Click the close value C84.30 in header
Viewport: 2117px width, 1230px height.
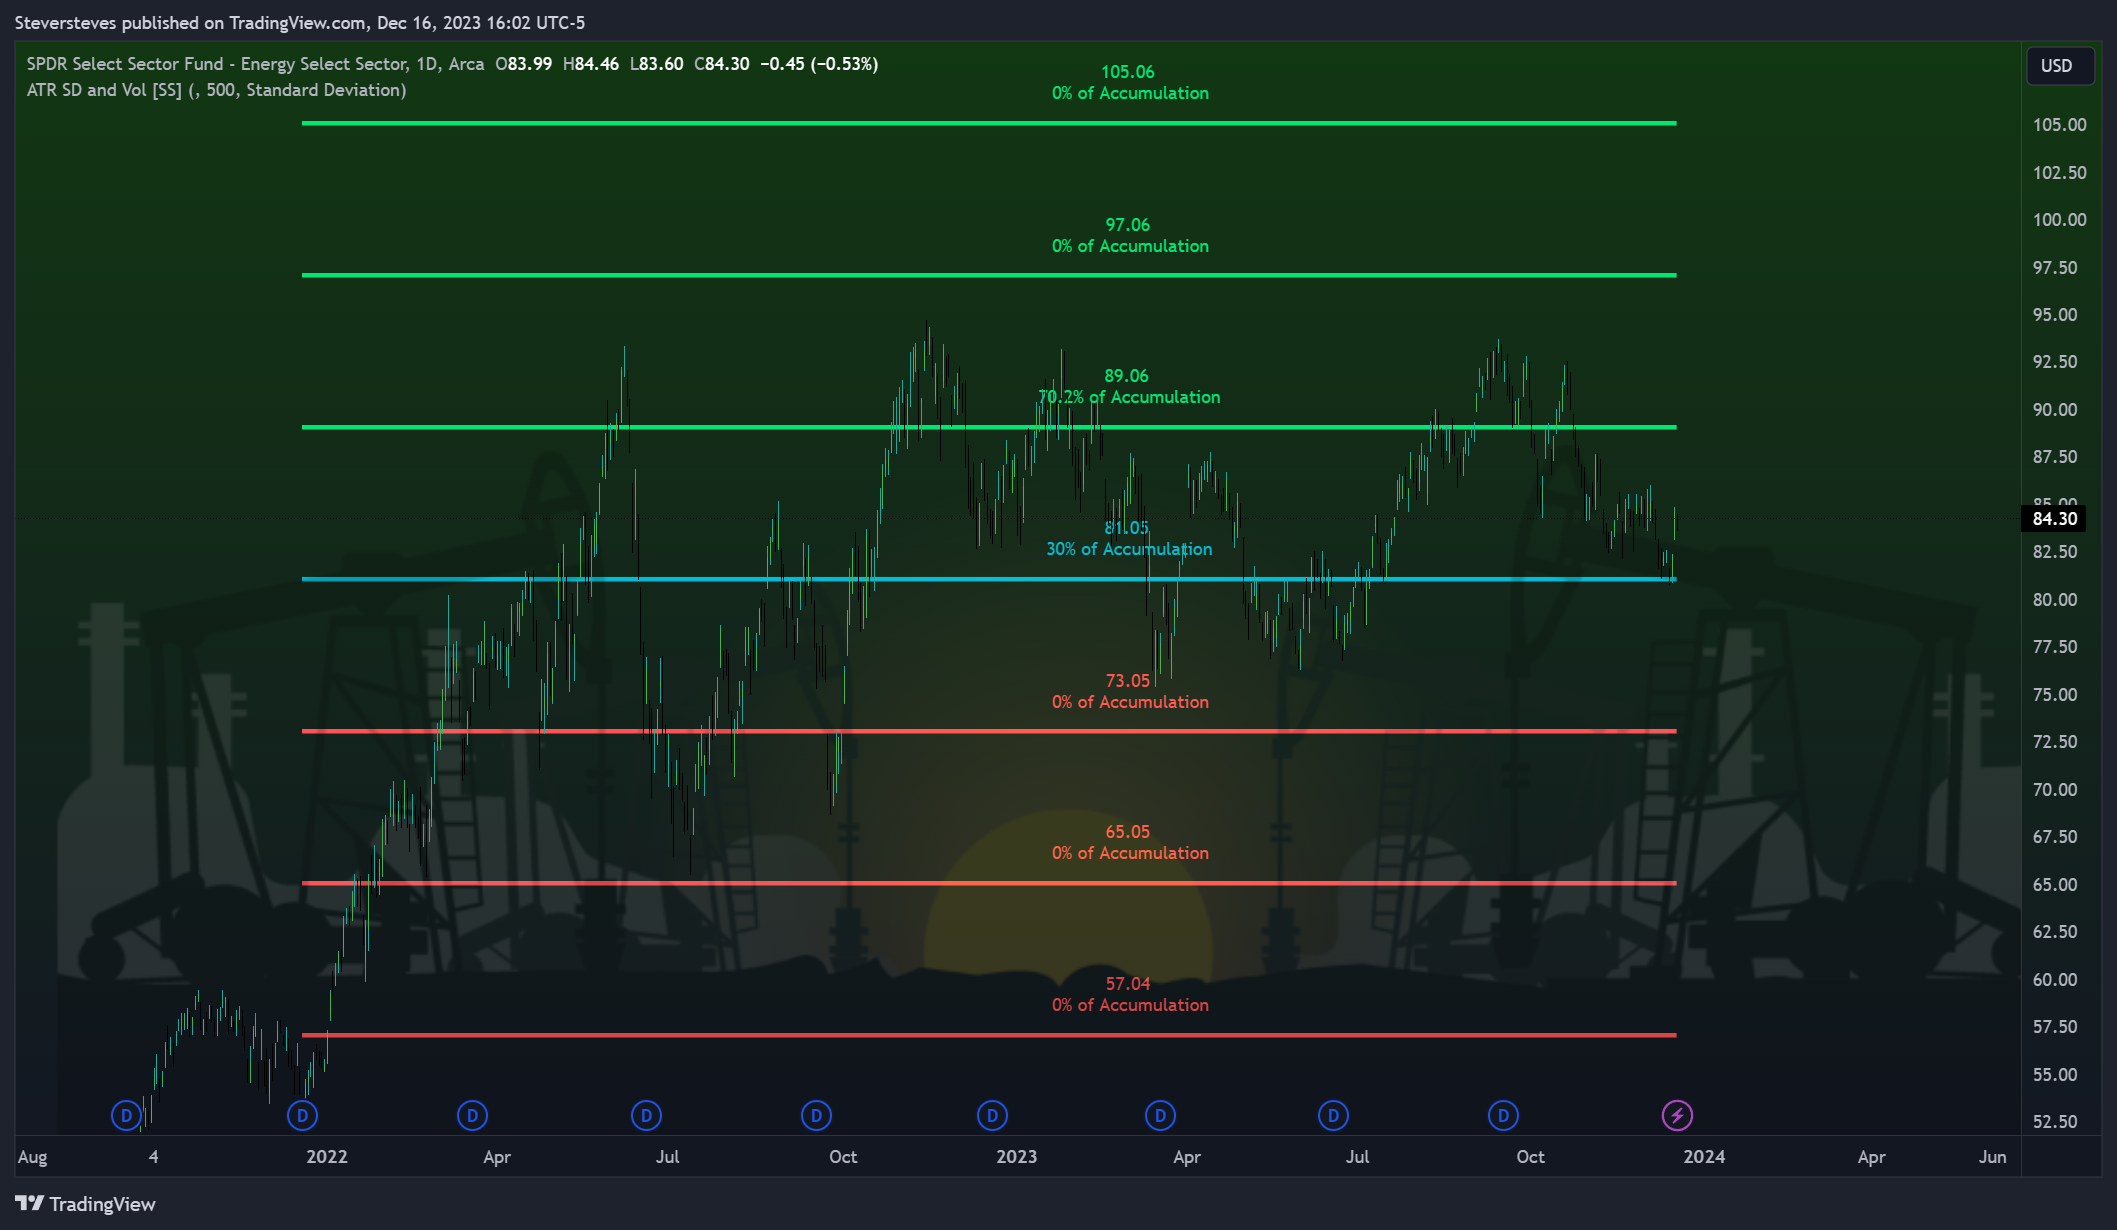722,64
